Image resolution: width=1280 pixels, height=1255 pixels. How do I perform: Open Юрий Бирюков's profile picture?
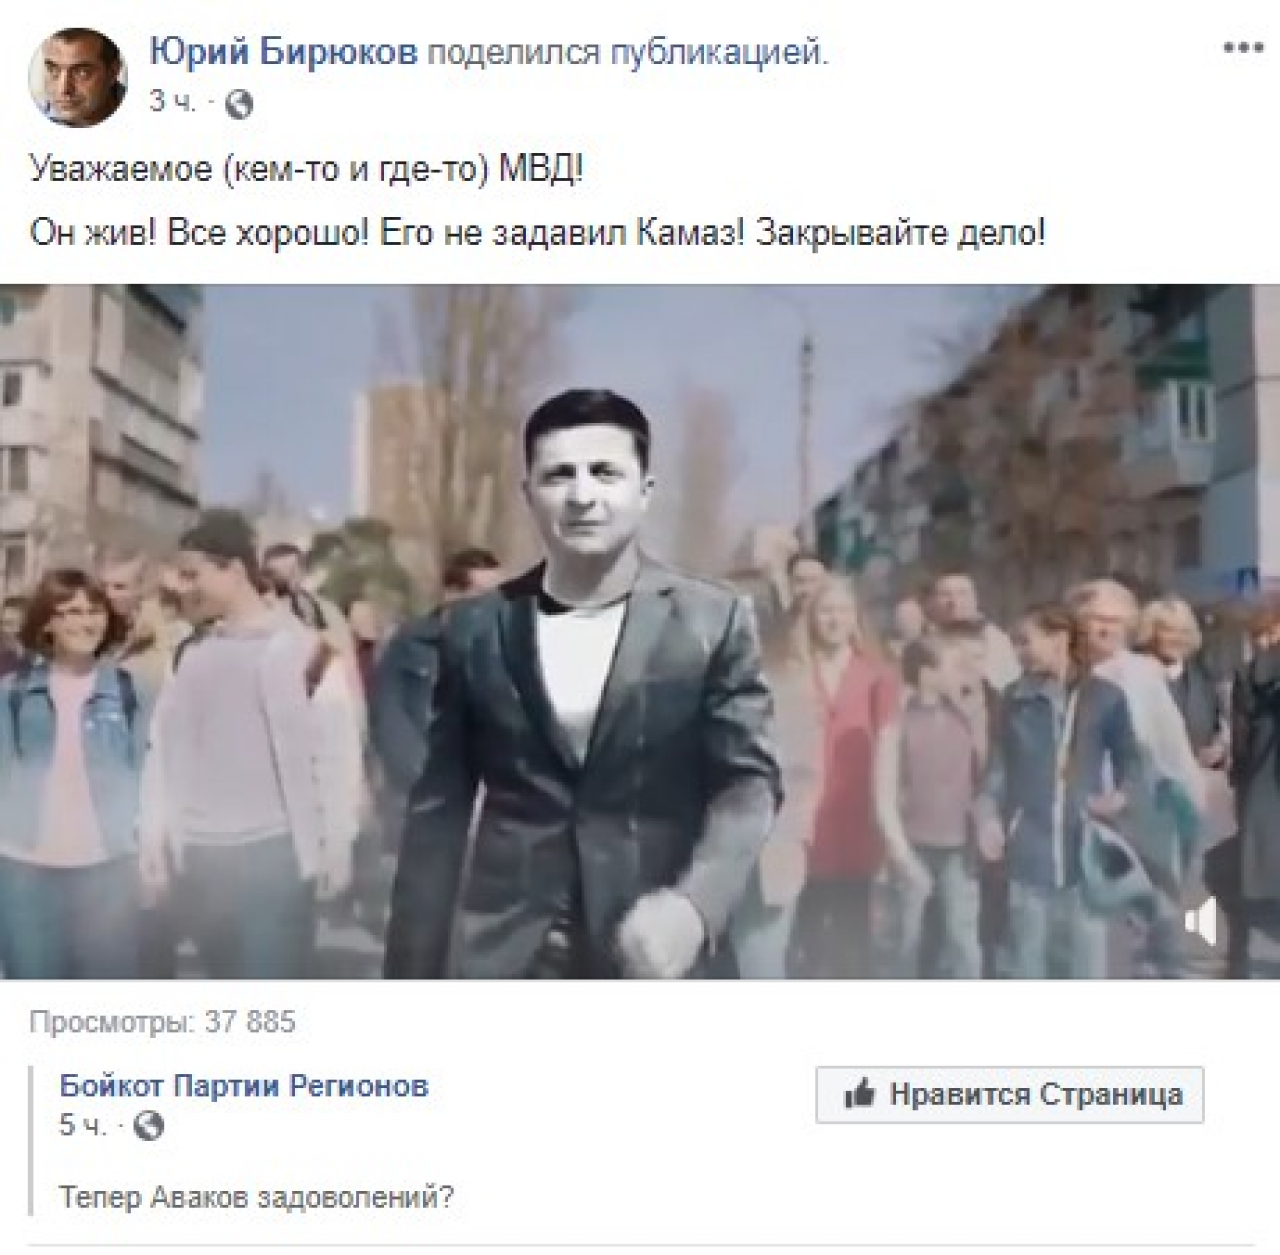[x=78, y=77]
